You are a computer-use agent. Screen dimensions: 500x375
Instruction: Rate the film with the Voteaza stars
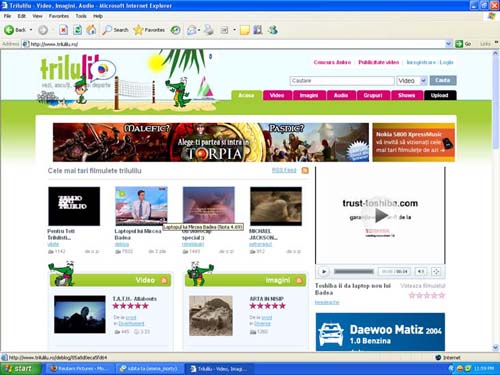(427, 295)
